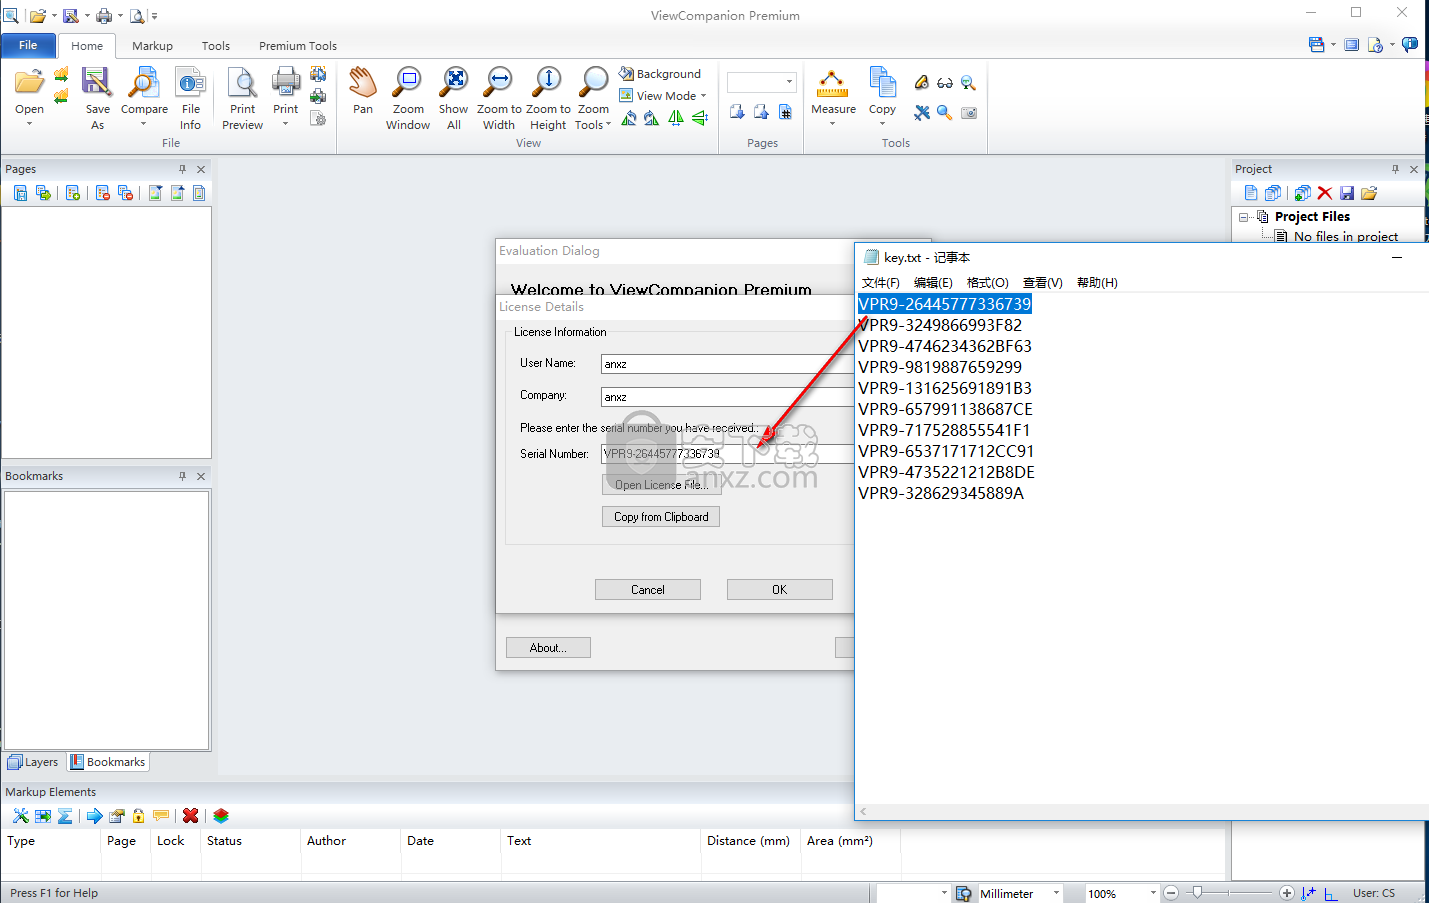Click the mirror horizontal icon in View group
This screenshot has width=1429, height=903.
tap(676, 118)
